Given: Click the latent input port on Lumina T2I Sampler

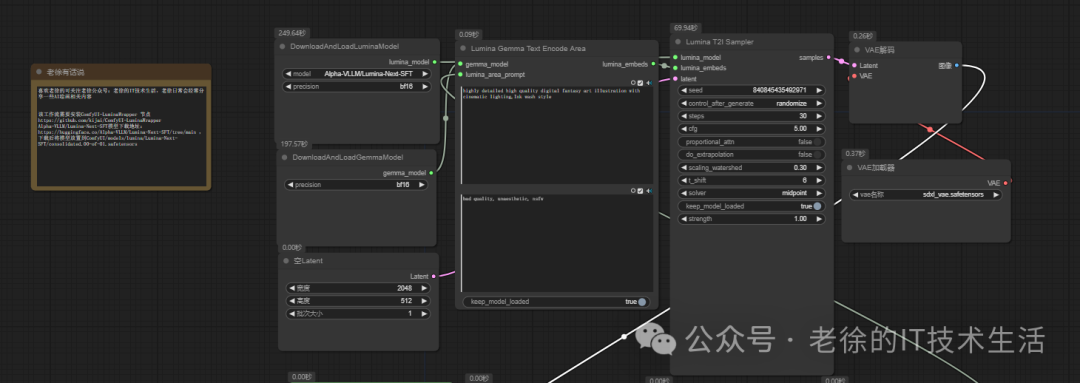Looking at the screenshot, I should pos(675,79).
